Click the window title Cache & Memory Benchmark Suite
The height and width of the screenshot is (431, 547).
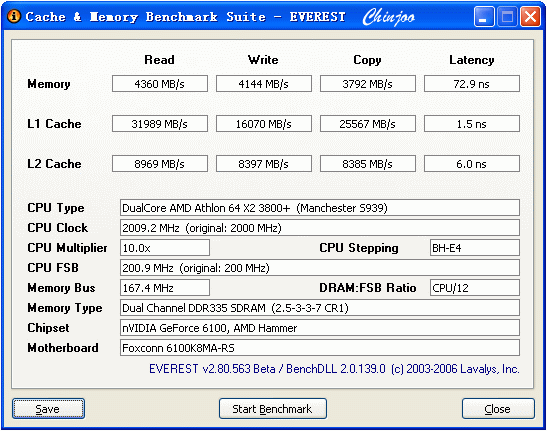pyautogui.click(x=146, y=16)
